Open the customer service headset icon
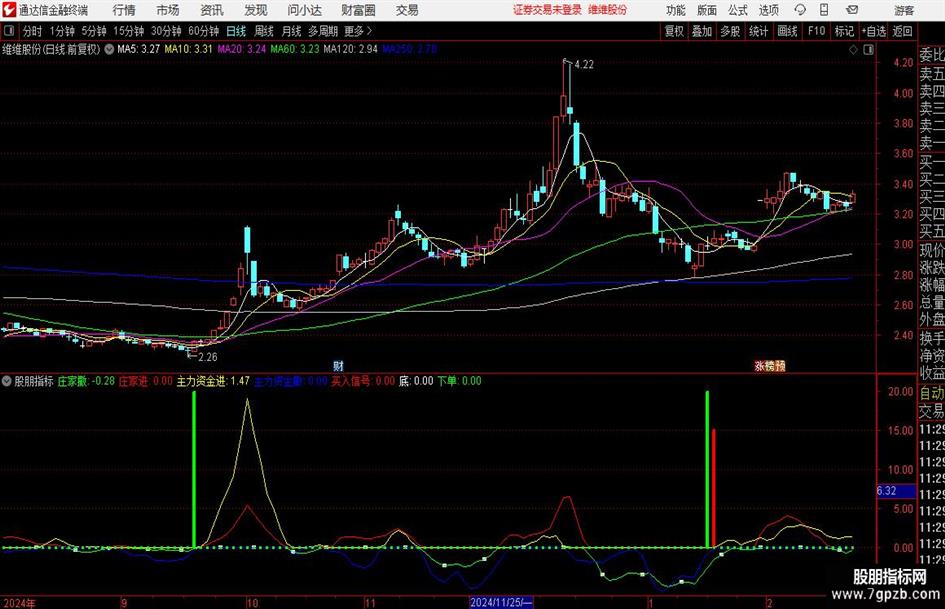 click(800, 10)
